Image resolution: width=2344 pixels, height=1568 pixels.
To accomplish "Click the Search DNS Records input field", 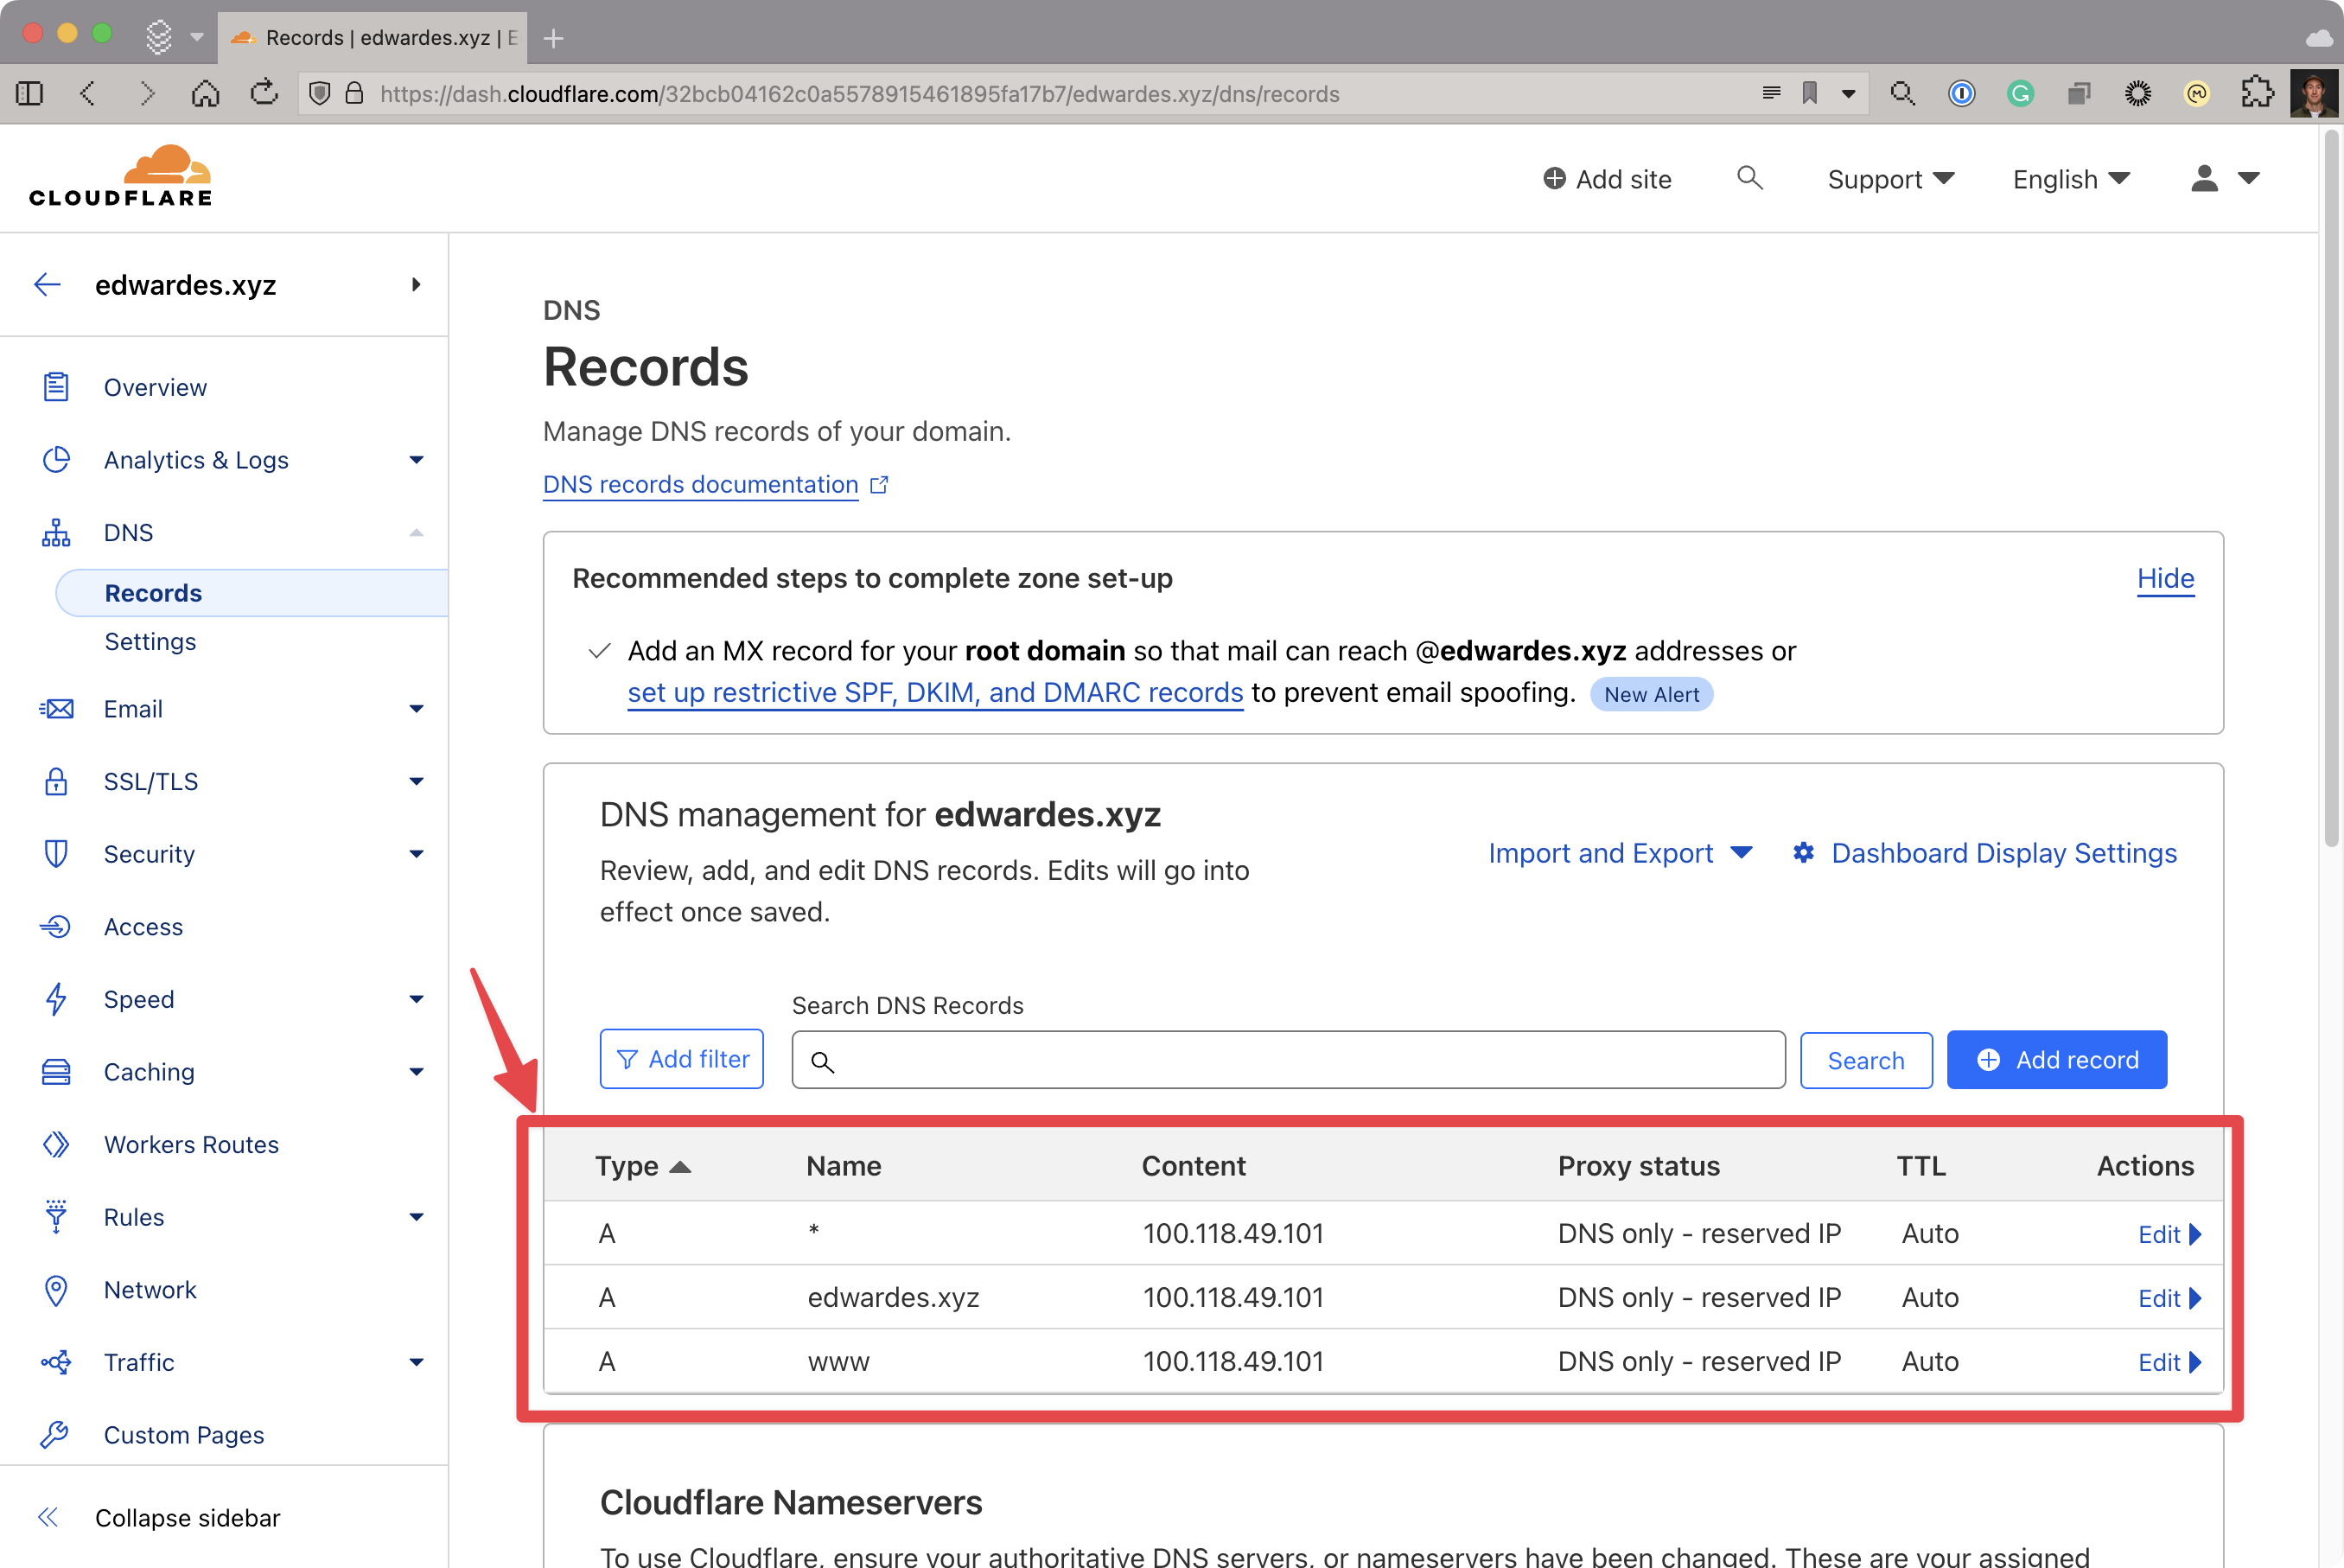I will (1288, 1059).
